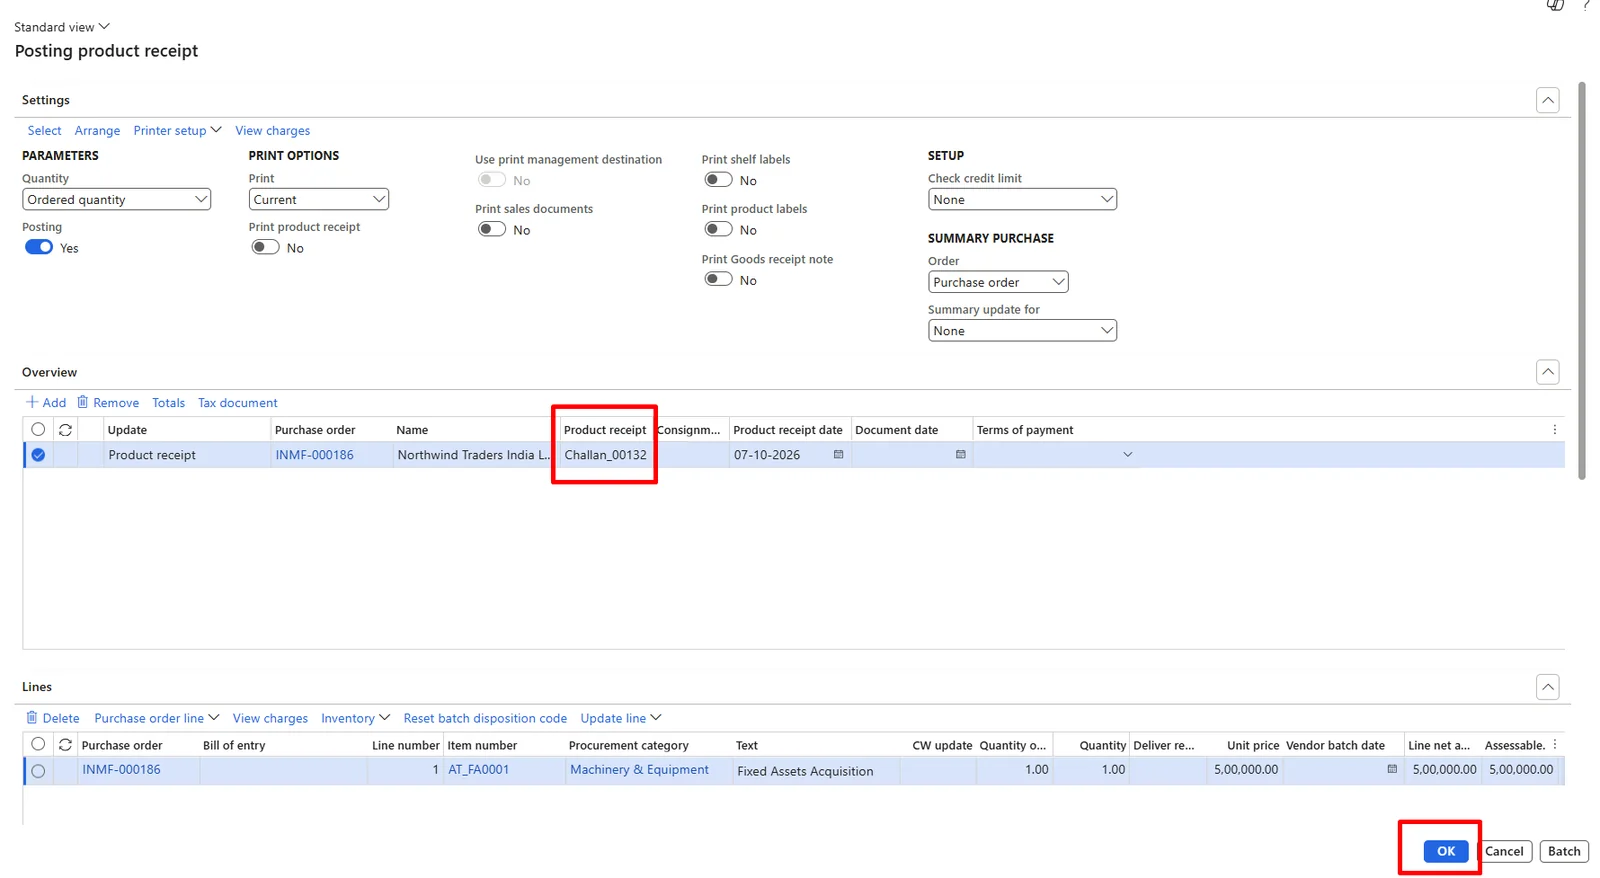Open Overview grid column options menu
1600x878 pixels.
pyautogui.click(x=1554, y=430)
